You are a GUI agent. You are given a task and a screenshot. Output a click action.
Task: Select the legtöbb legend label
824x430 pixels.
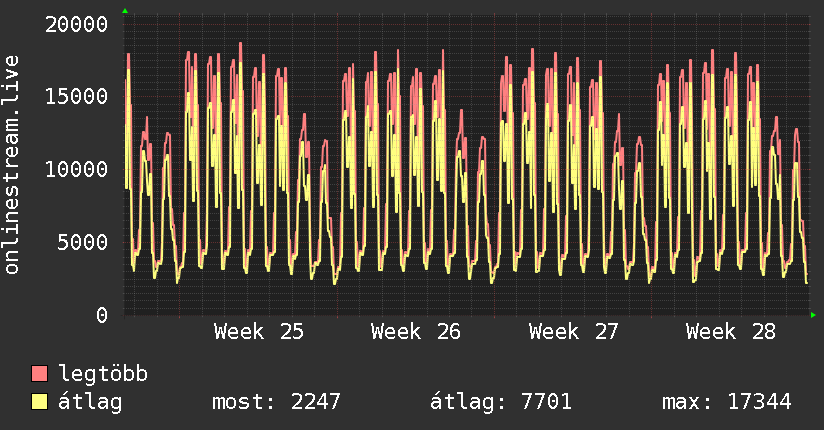click(x=103, y=373)
